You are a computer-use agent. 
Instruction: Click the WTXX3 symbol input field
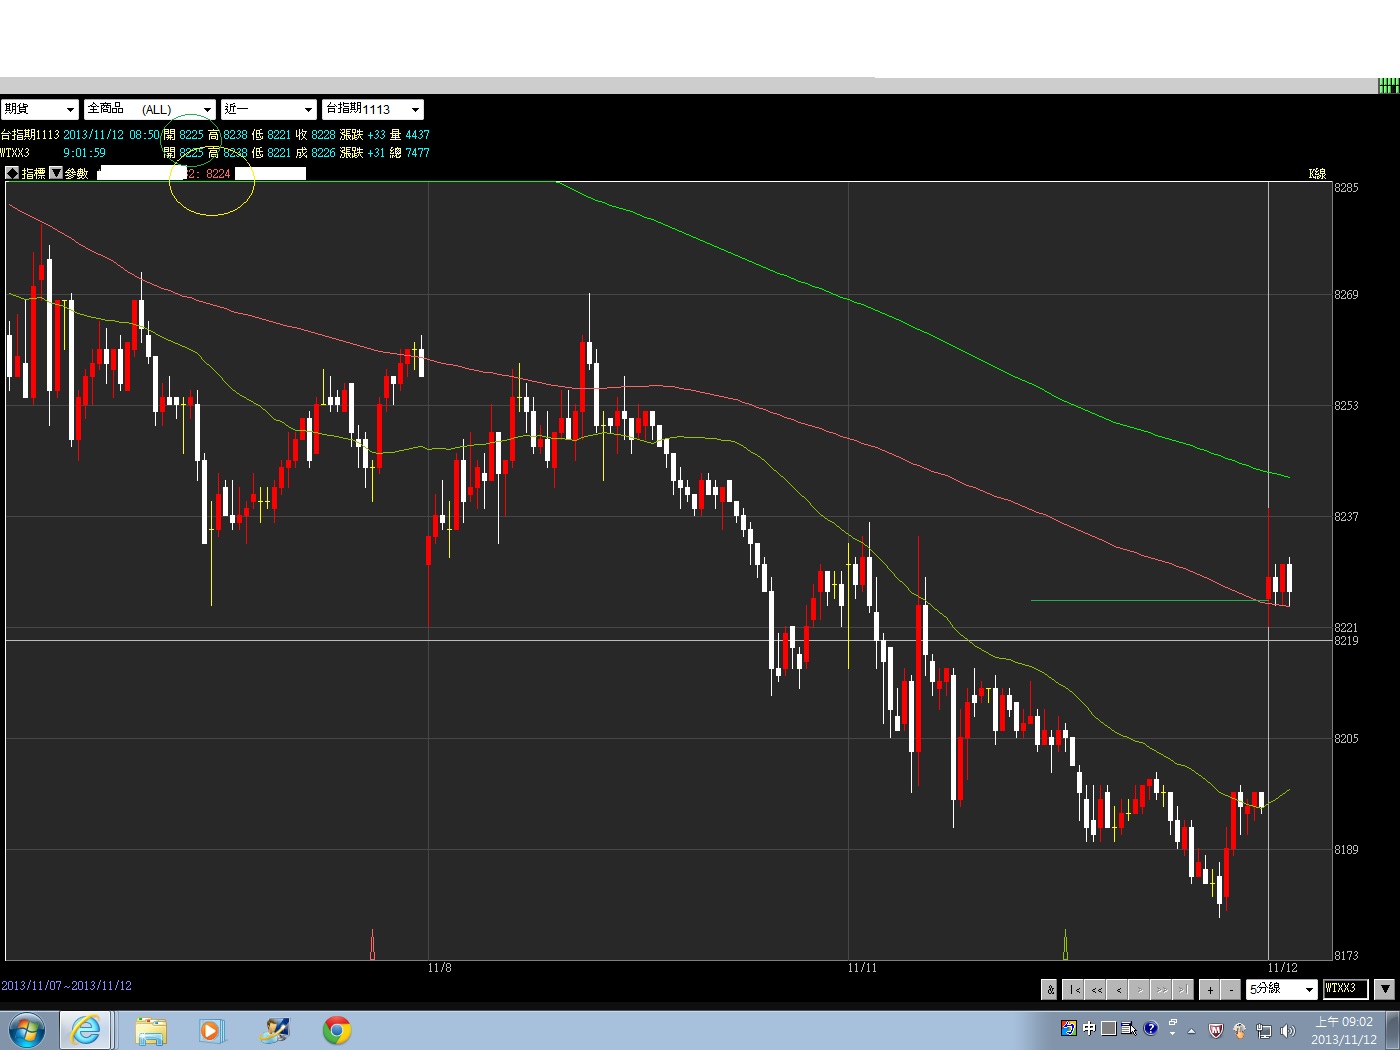tap(1345, 989)
